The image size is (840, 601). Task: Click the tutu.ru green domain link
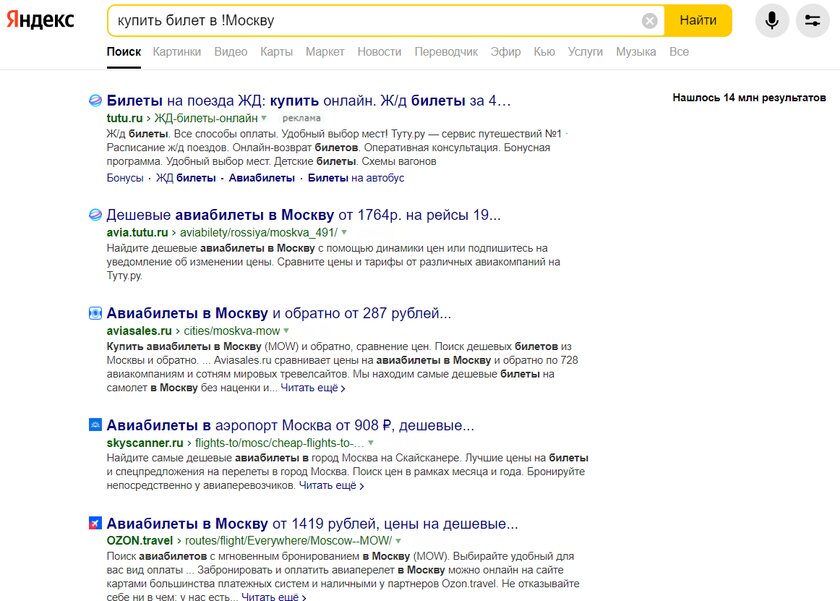tap(124, 118)
